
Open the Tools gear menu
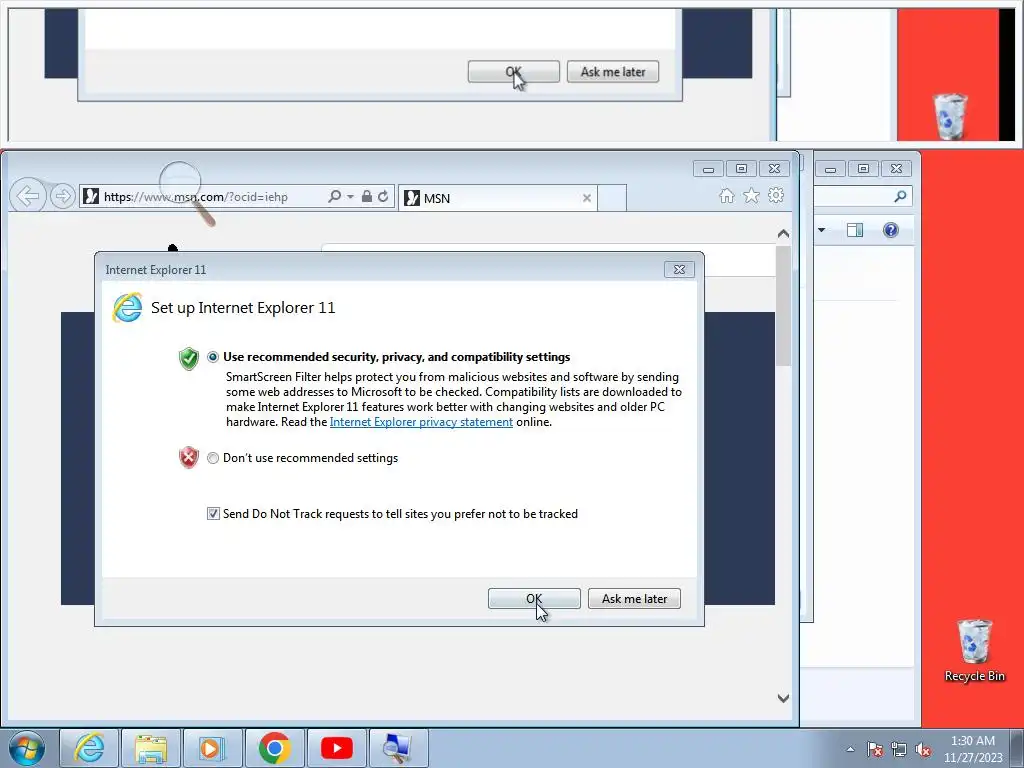776,195
